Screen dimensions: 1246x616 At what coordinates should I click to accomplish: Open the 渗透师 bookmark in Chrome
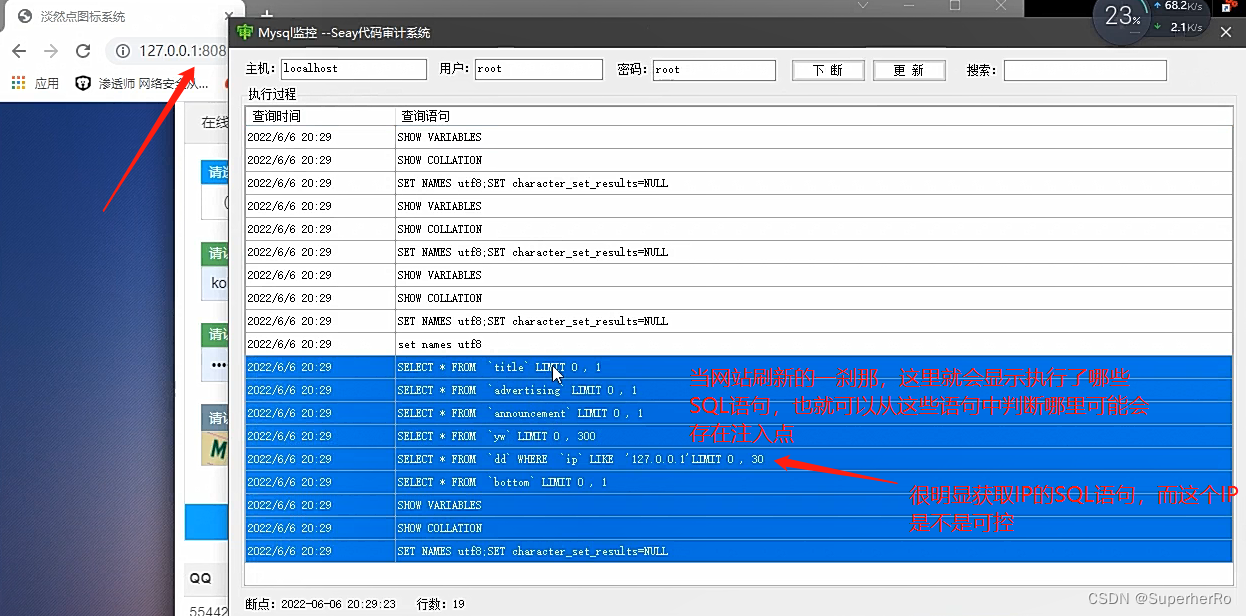point(142,84)
